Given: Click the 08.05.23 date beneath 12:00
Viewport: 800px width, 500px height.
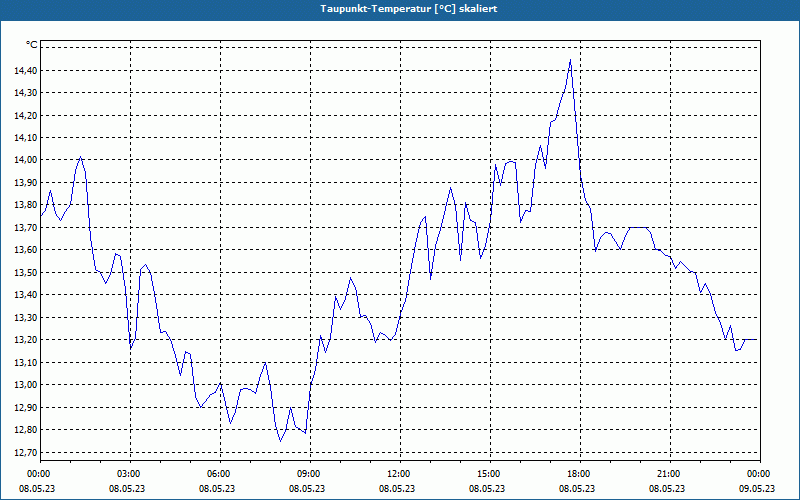Looking at the screenshot, I should tap(397, 488).
